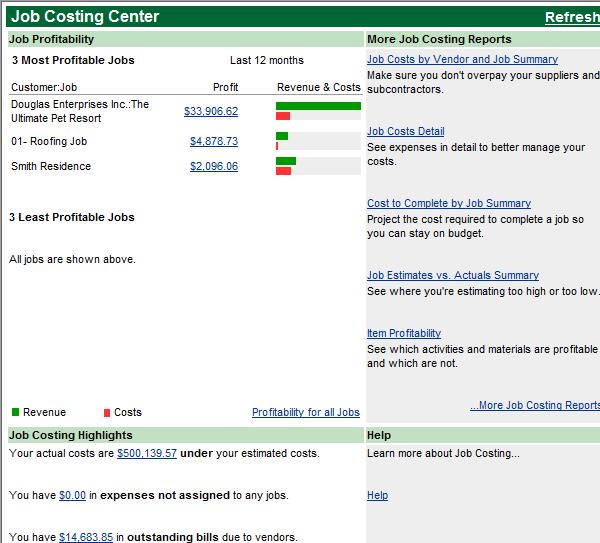Viewport: 600px width, 543px height.
Task: Select the Douglas Enterprises Ultimate Pet Resort job
Action: [x=80, y=111]
